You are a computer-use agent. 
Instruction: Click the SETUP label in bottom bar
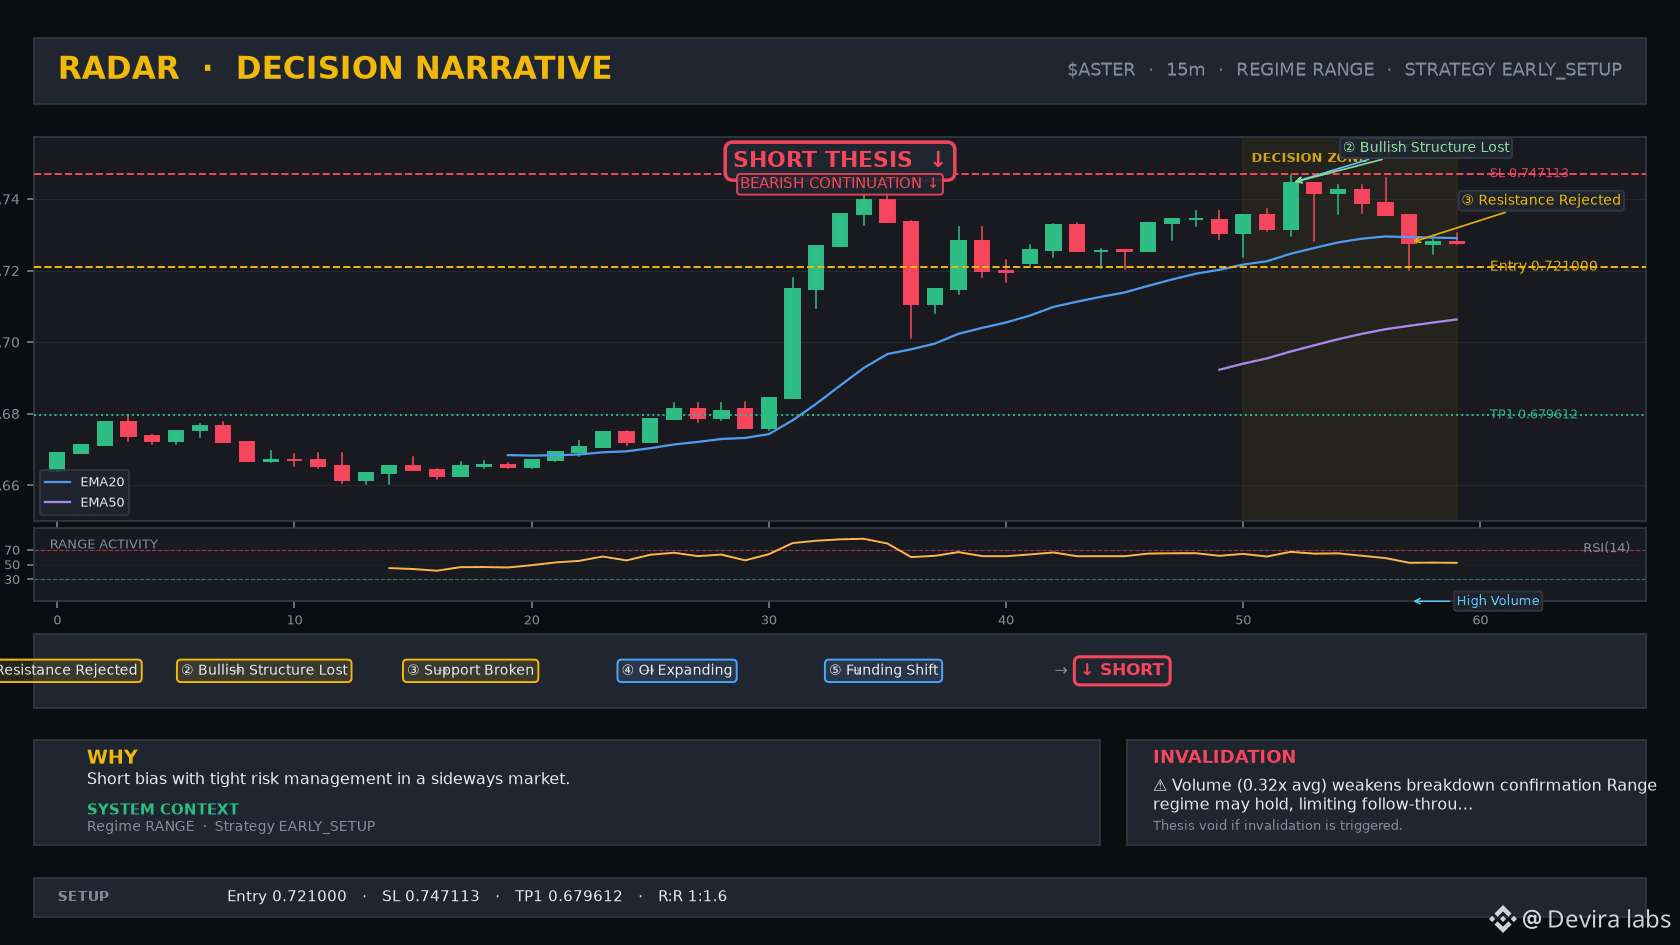click(83, 896)
